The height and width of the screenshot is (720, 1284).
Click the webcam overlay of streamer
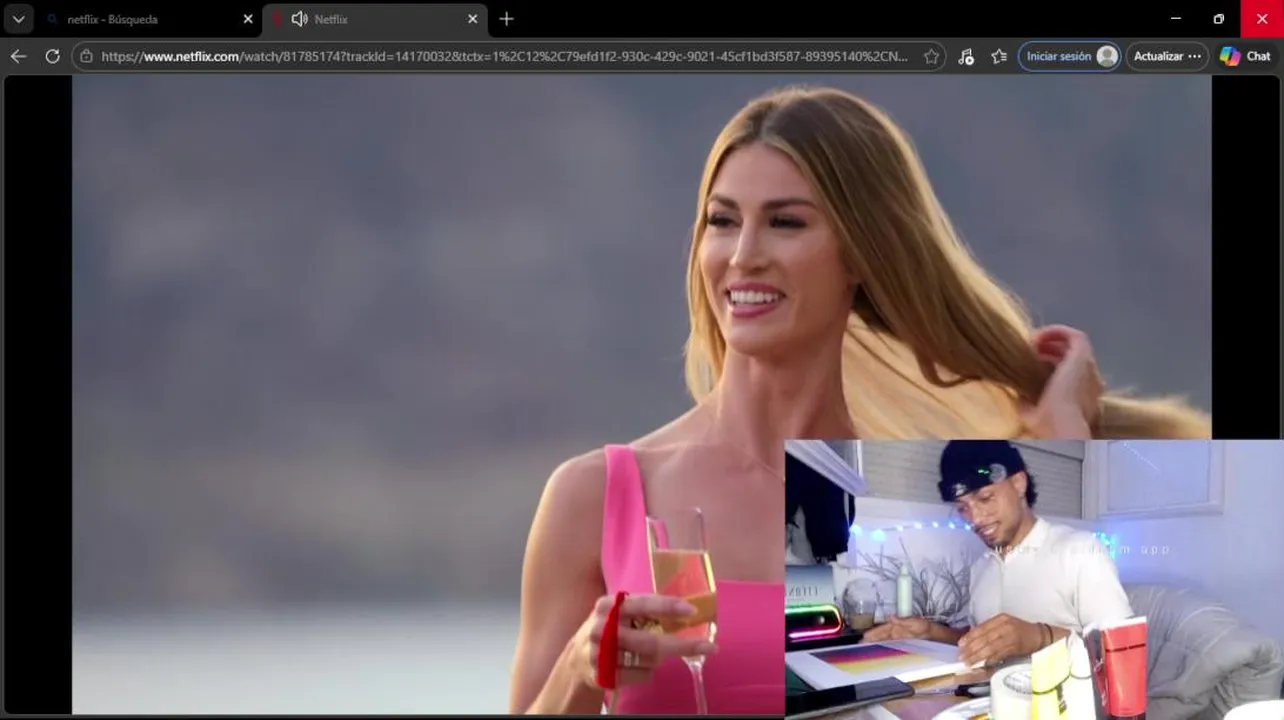1034,579
